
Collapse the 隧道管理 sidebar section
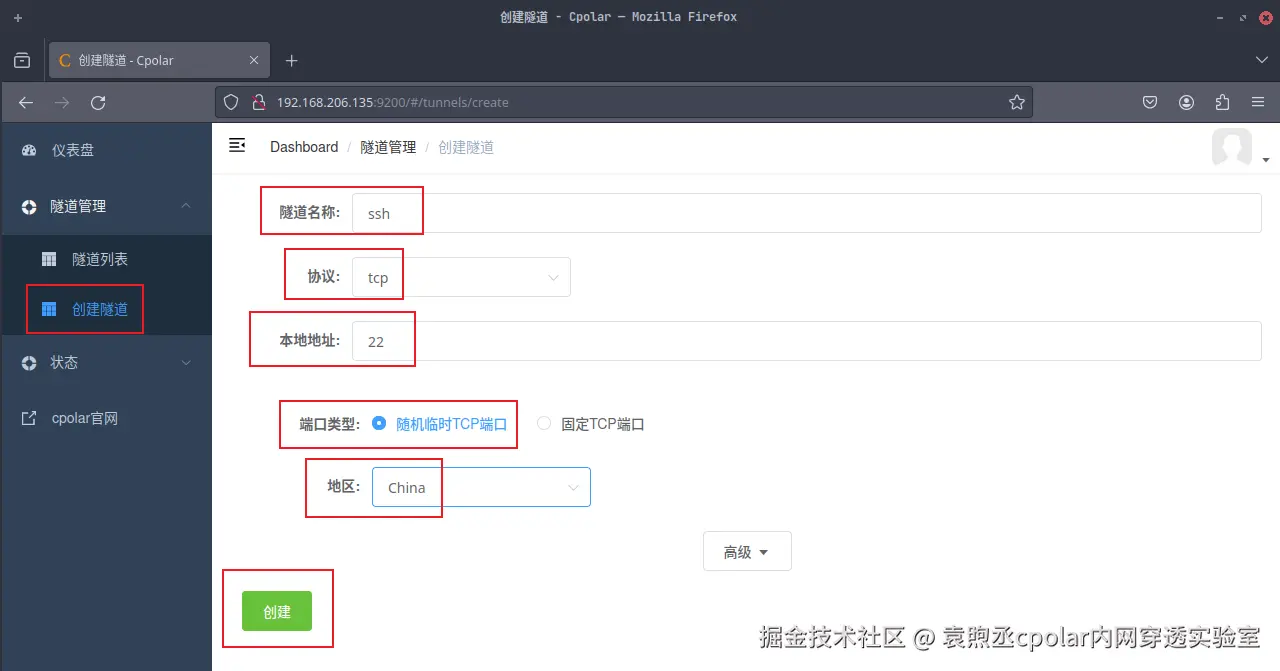tap(106, 206)
